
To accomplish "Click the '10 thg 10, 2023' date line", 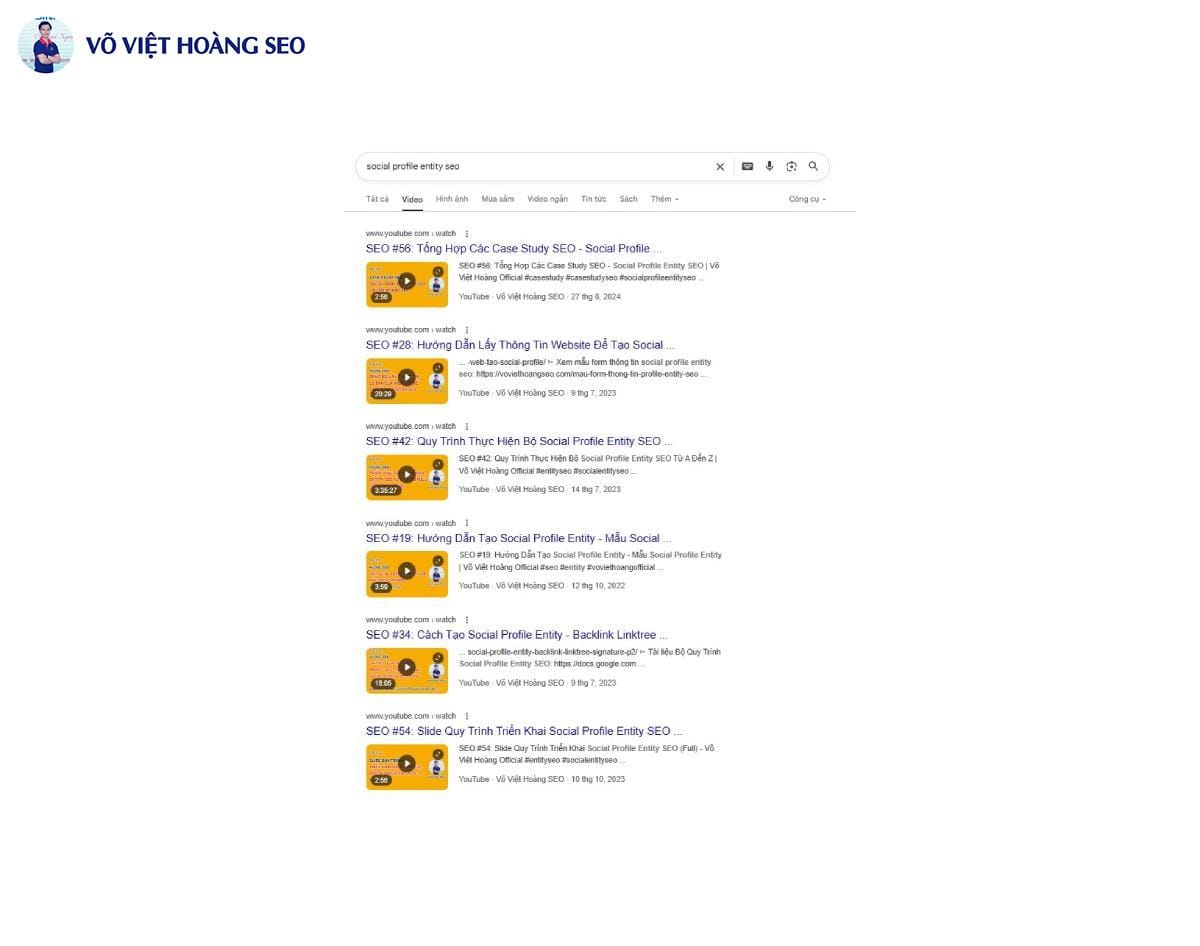I will tap(598, 779).
